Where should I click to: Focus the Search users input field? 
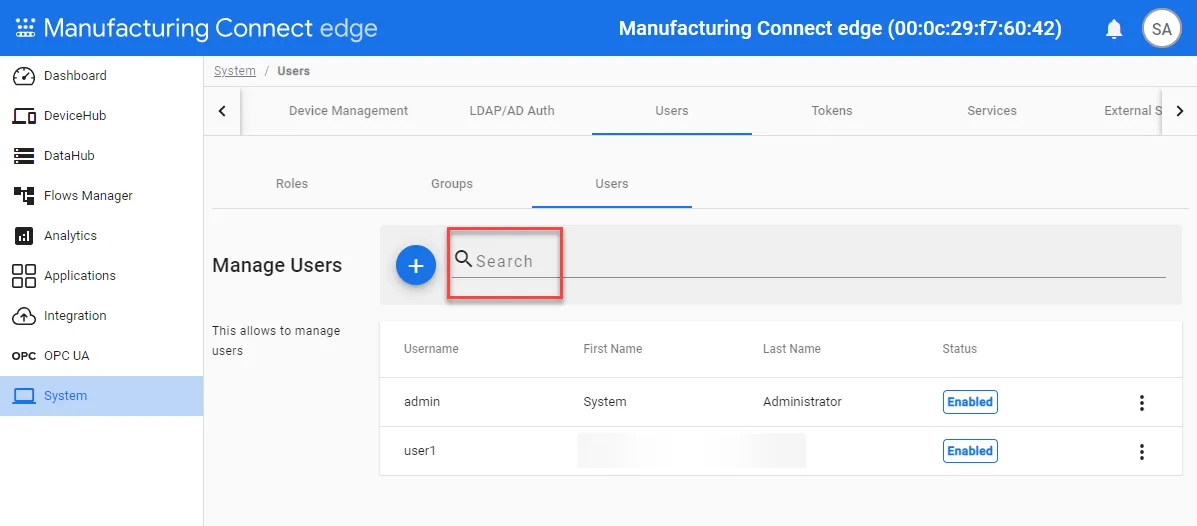808,262
